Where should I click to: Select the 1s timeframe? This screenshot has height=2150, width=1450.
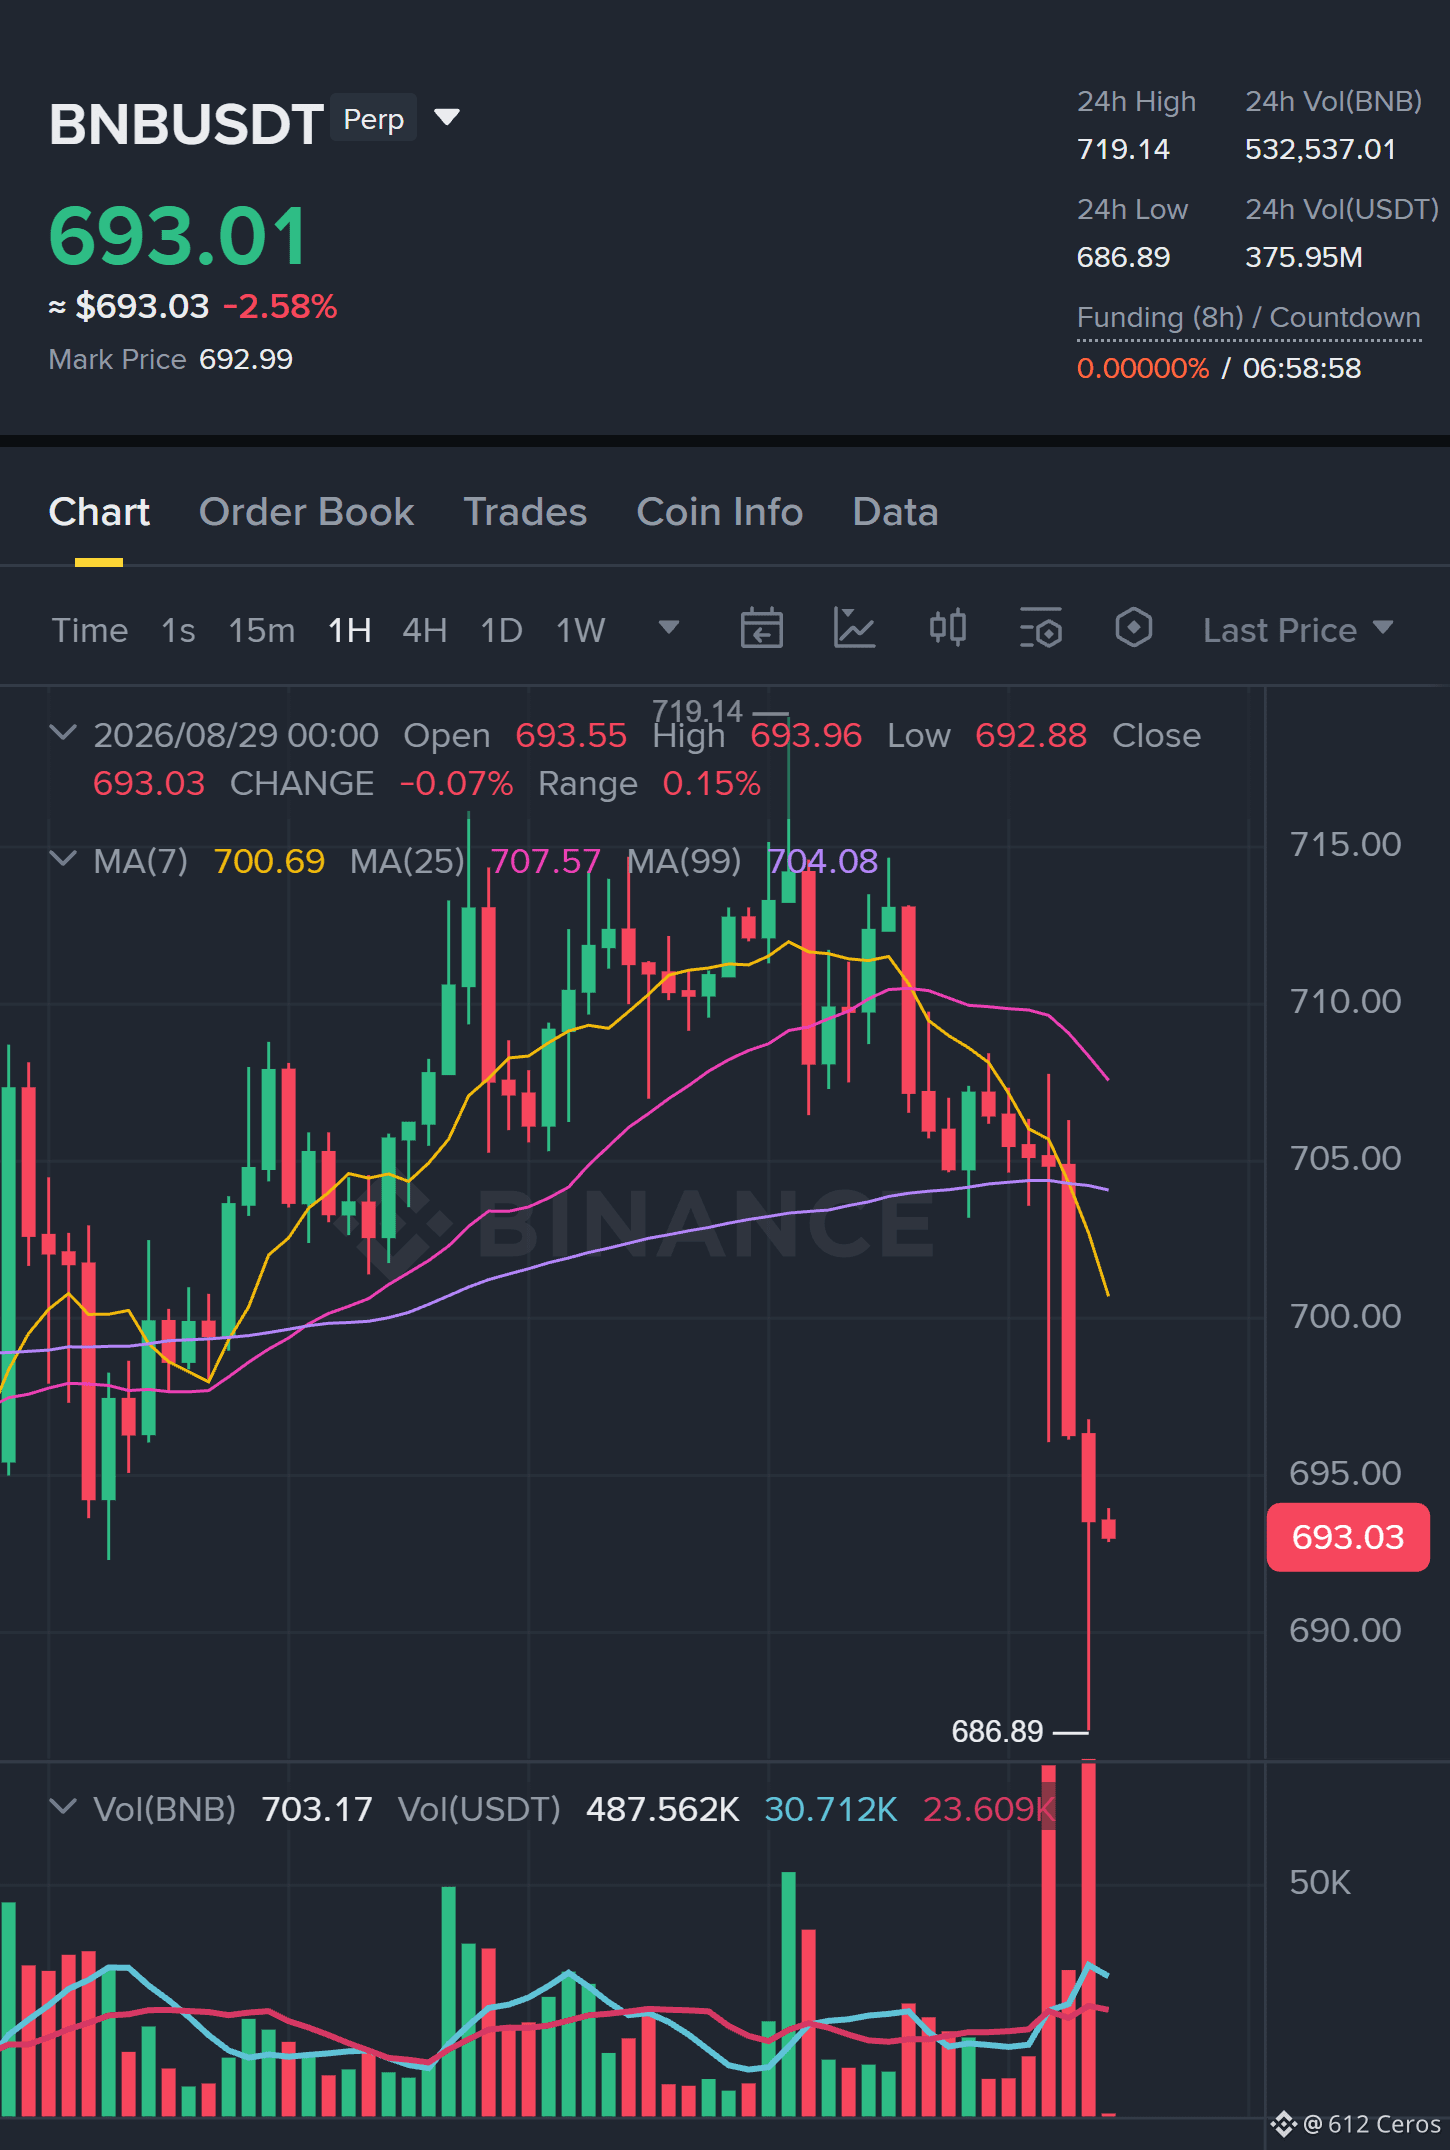(178, 630)
